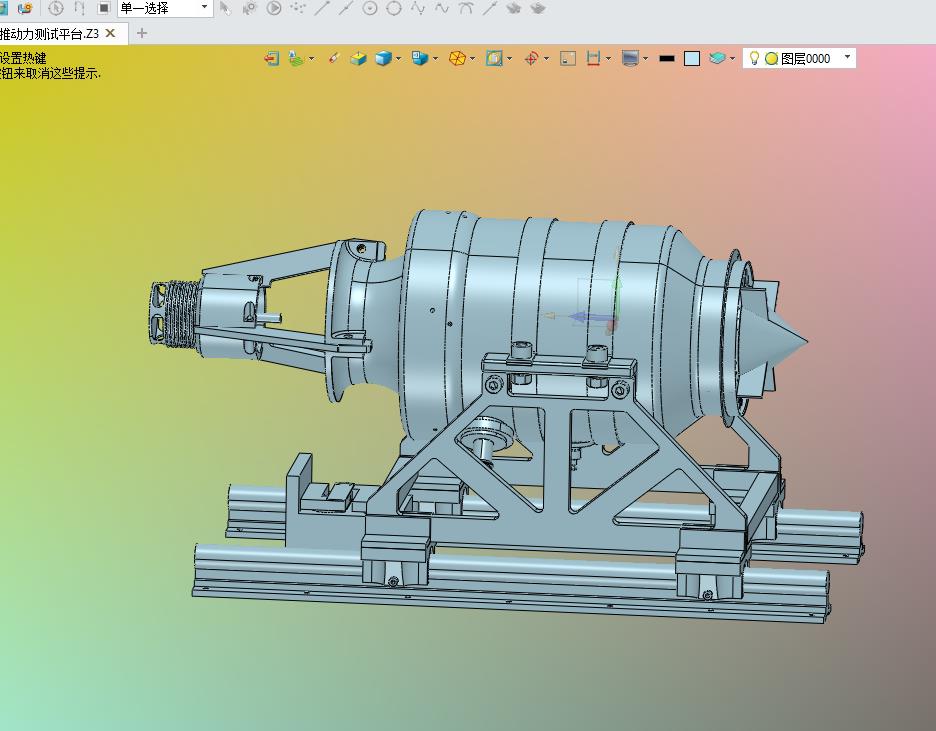Click the blue shaded cube display icon
Image resolution: width=936 pixels, height=731 pixels.
pos(382,59)
